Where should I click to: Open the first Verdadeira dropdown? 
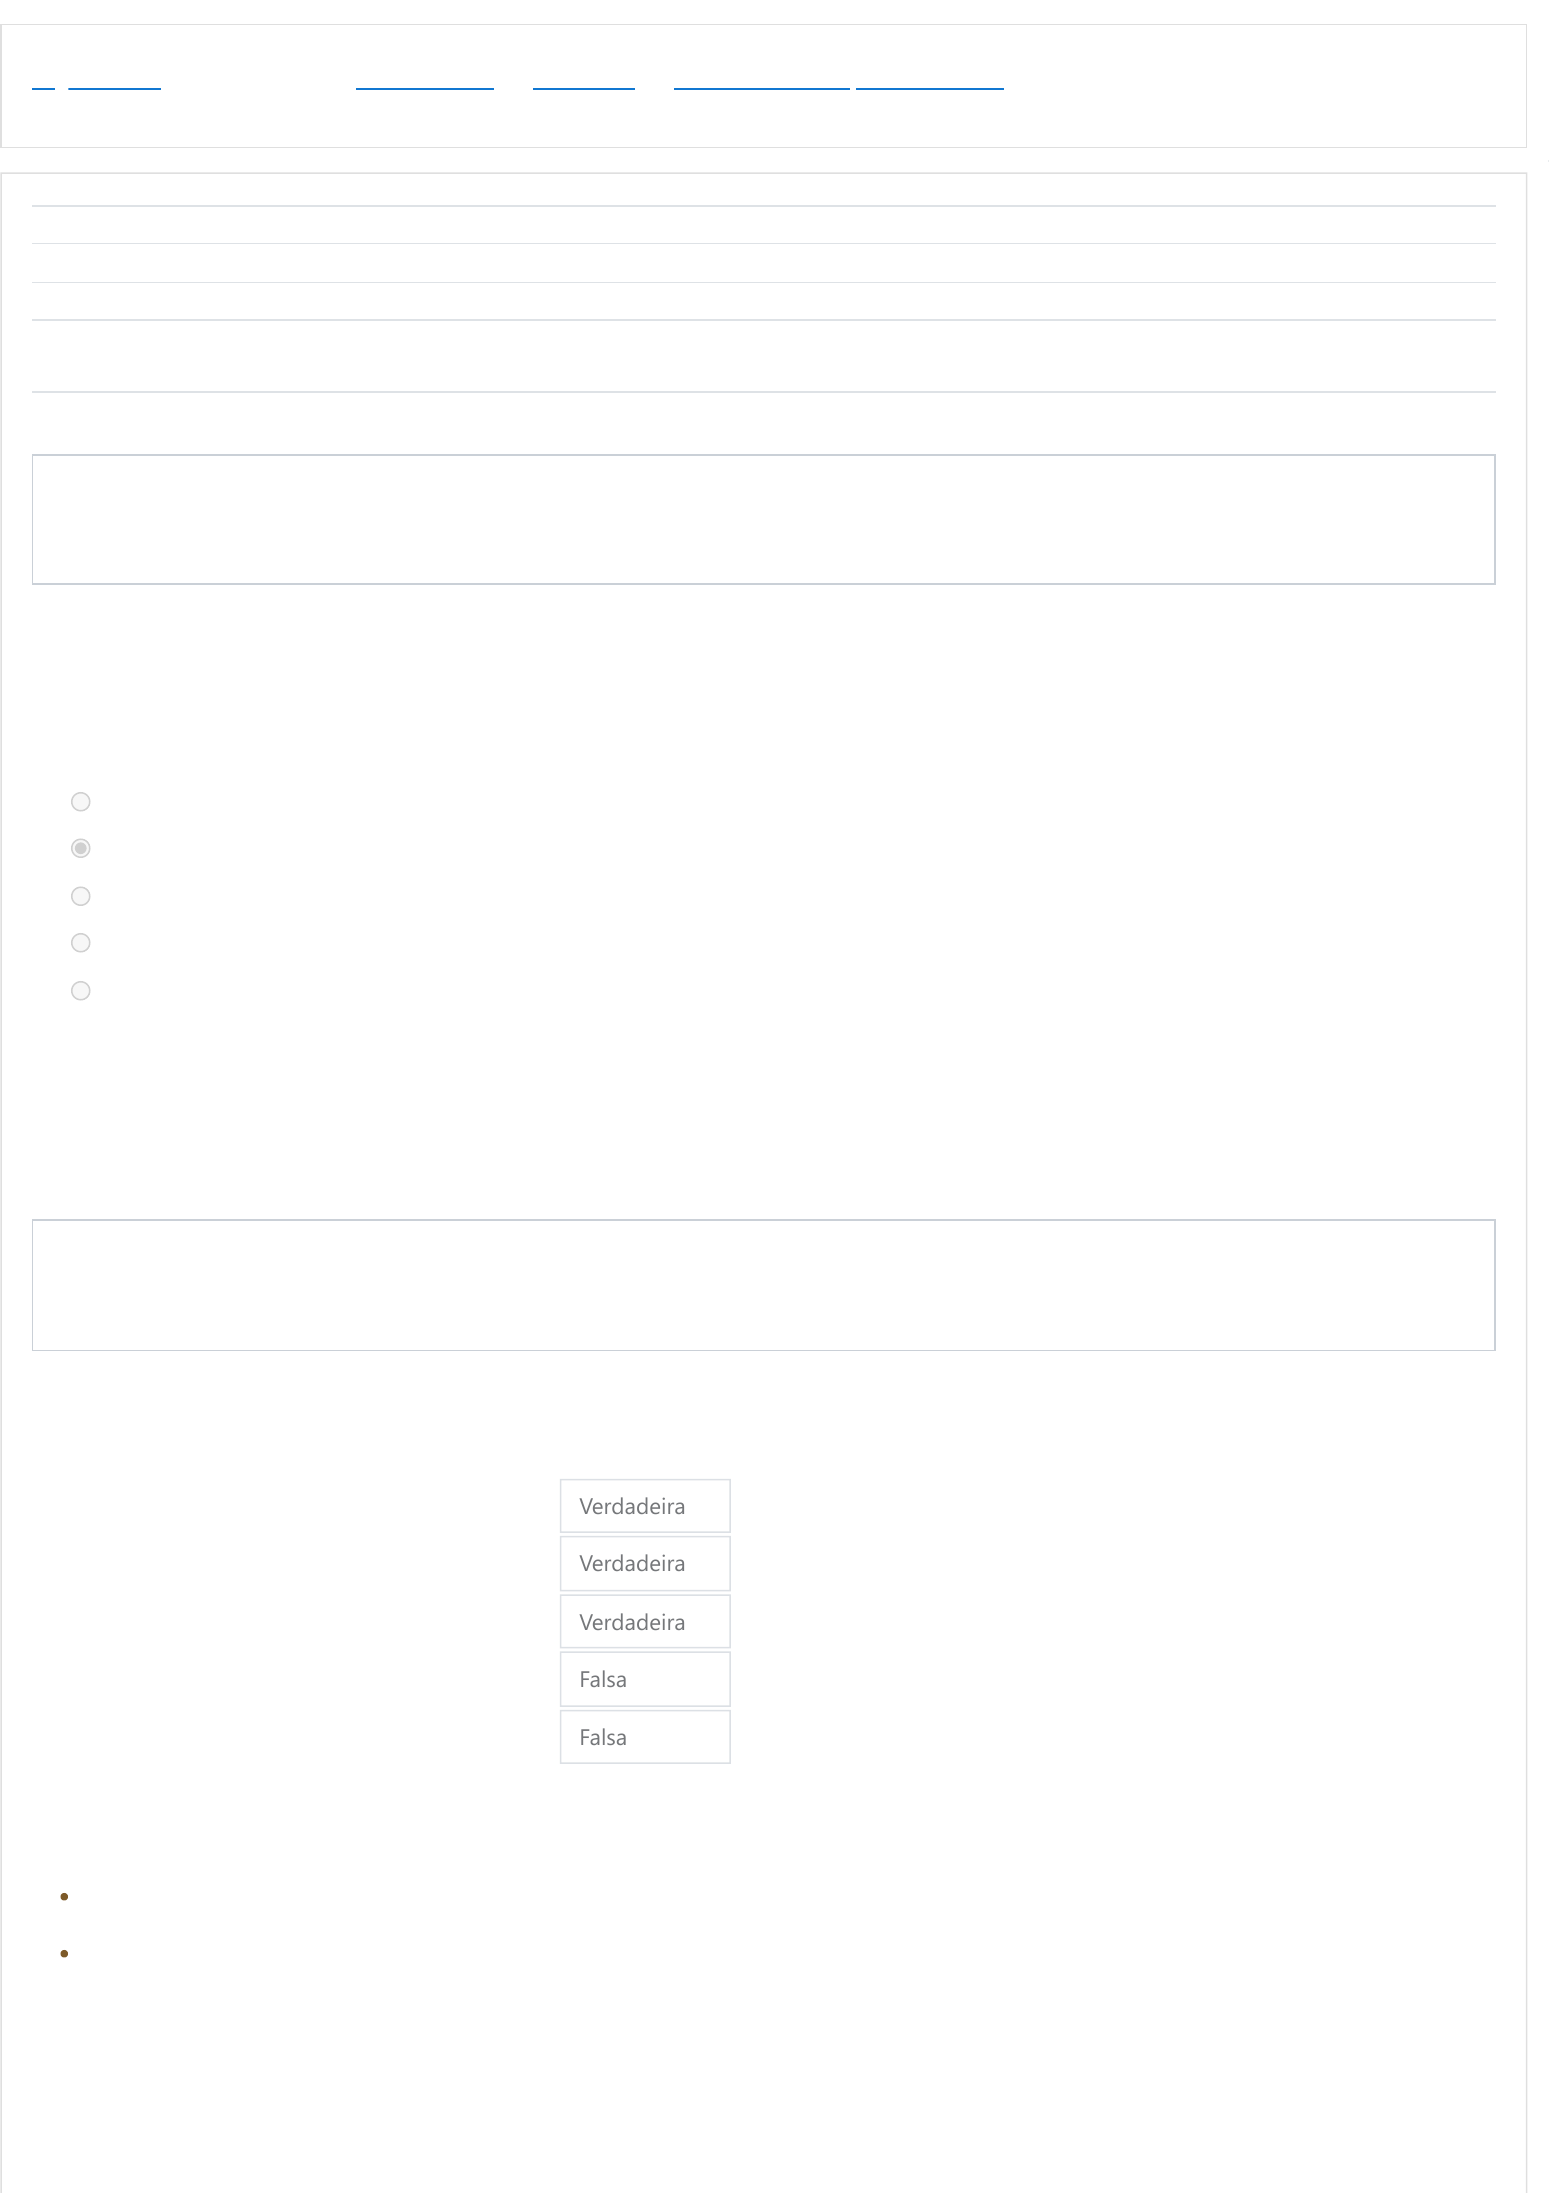[645, 1506]
